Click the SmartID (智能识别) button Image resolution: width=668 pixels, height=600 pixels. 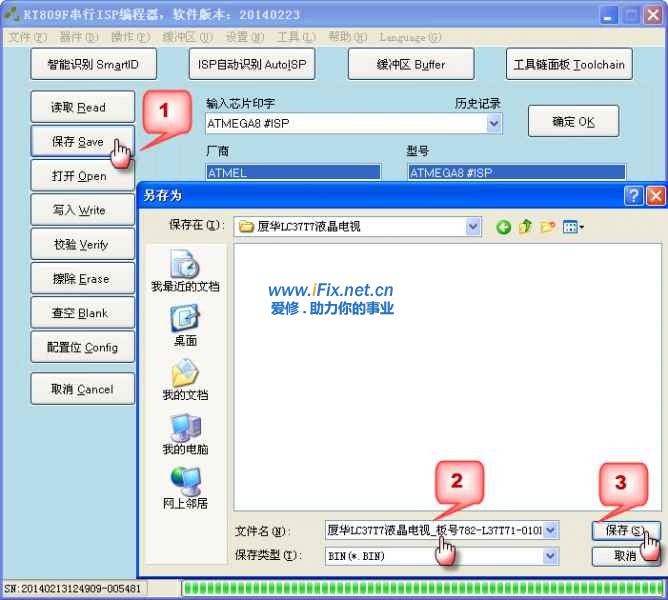(93, 65)
